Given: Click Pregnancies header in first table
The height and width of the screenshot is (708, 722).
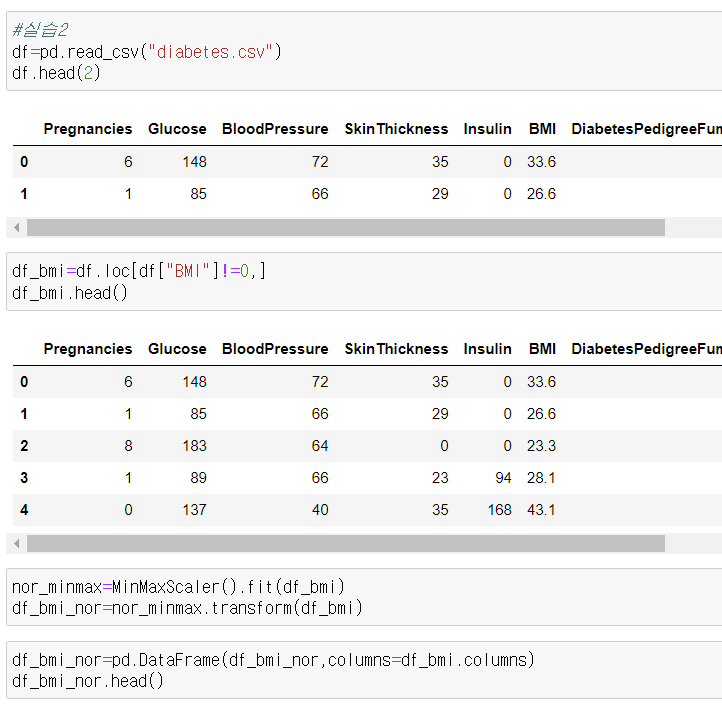Looking at the screenshot, I should pos(88,129).
